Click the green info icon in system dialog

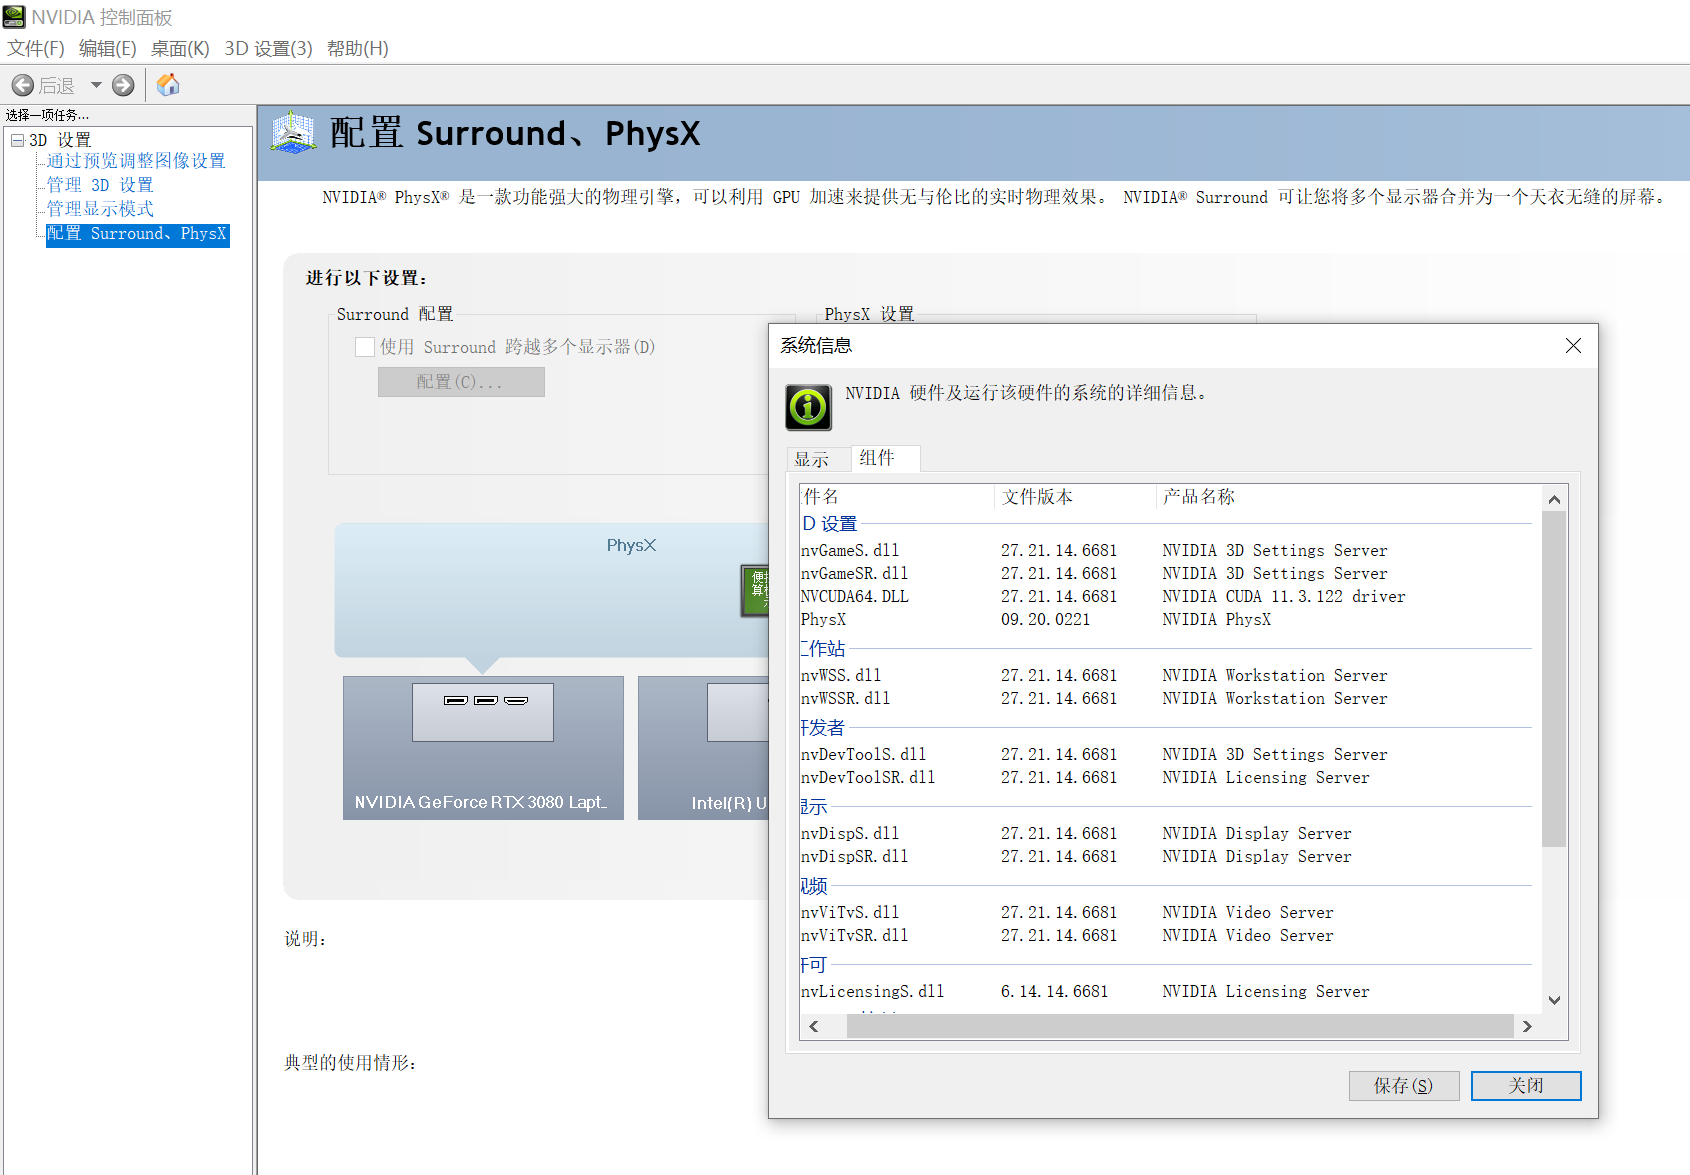pyautogui.click(x=808, y=407)
